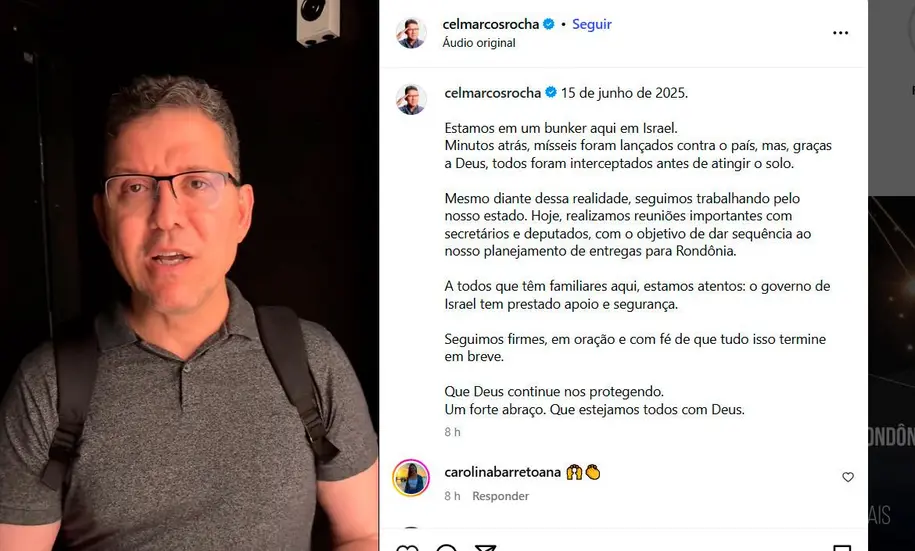
Task: Visit the carolinabarretoana username link
Action: (502, 472)
